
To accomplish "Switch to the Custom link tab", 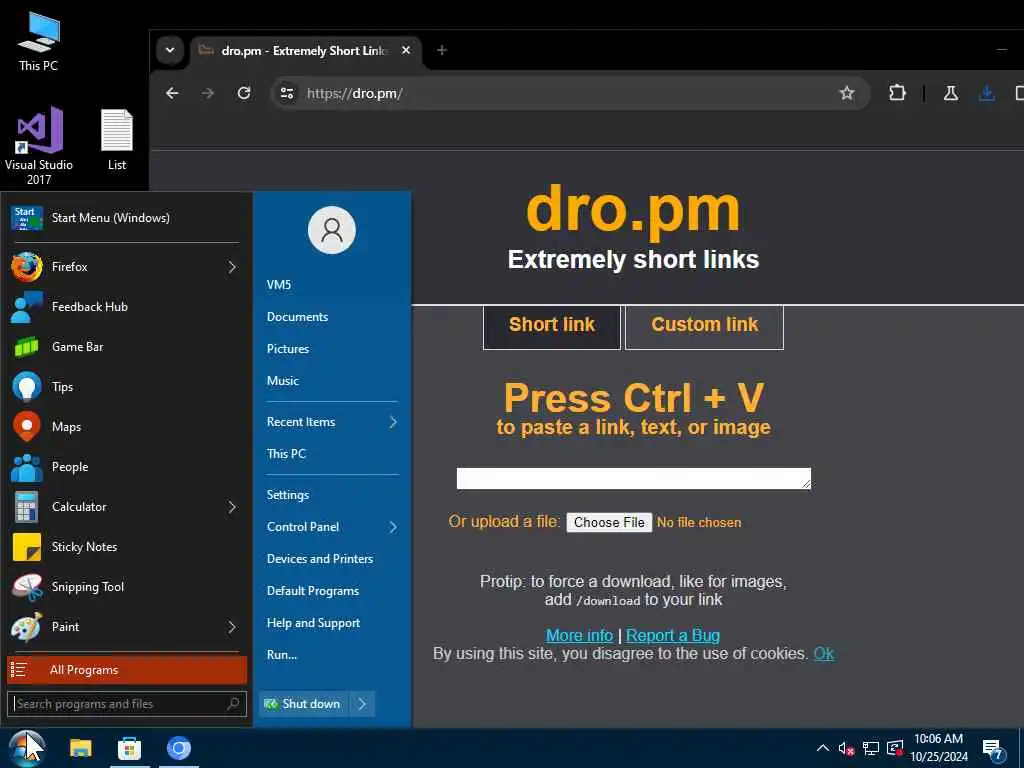I will (704, 327).
